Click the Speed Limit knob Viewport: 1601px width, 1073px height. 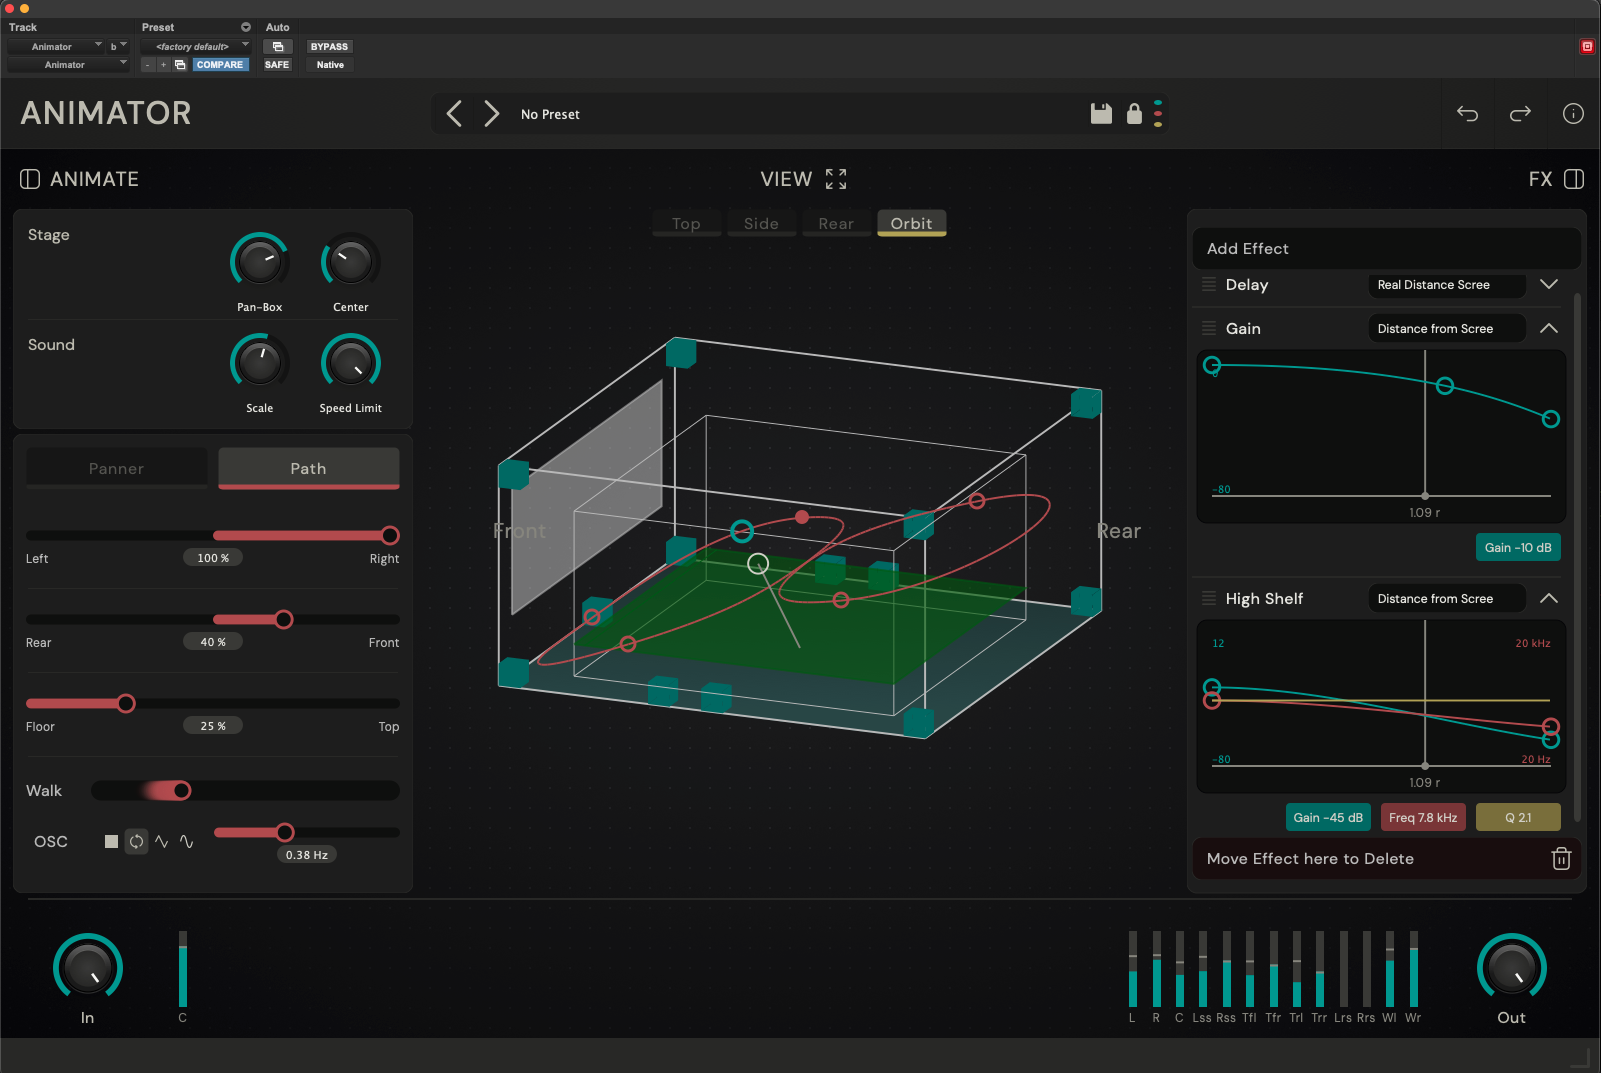click(x=351, y=363)
